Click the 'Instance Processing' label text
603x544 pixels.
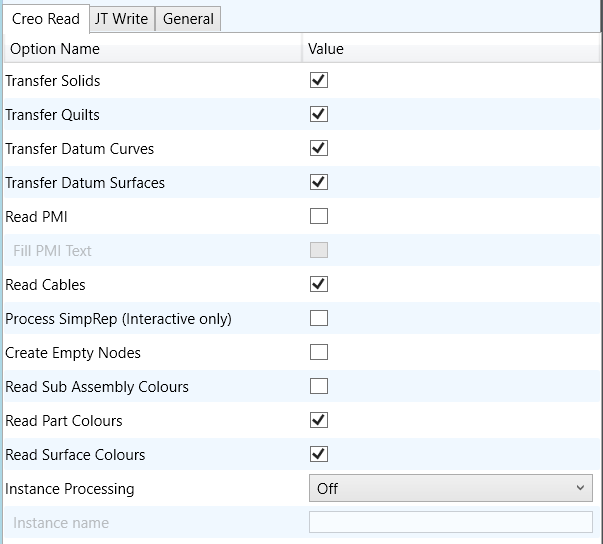(x=70, y=489)
